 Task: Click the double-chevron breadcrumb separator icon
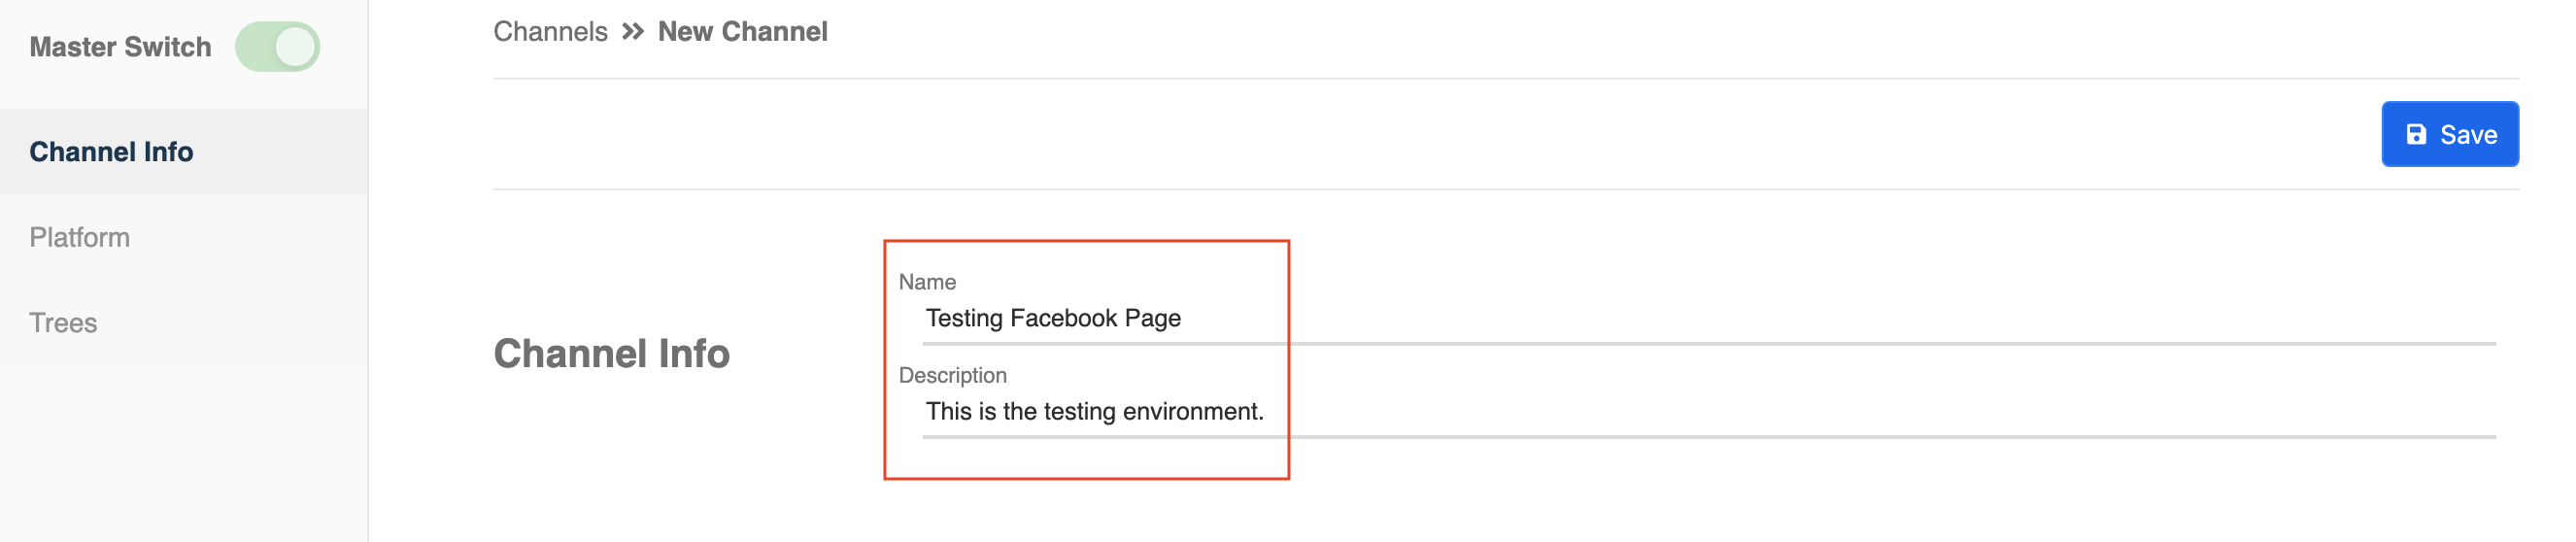pyautogui.click(x=632, y=32)
